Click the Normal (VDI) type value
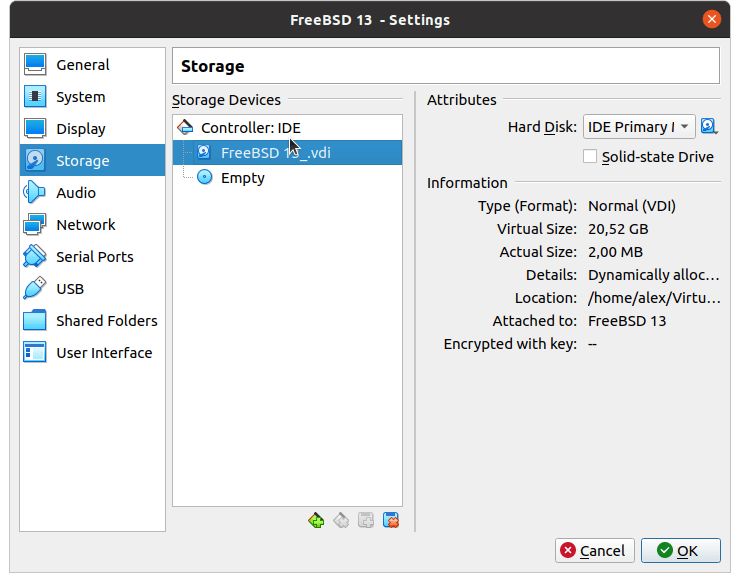740x582 pixels. 632,206
